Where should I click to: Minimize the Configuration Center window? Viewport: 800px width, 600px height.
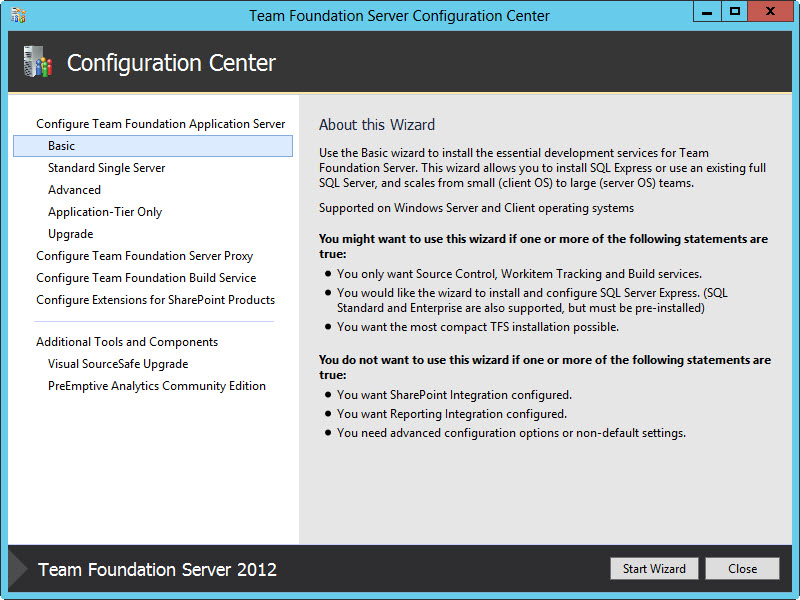pyautogui.click(x=706, y=12)
